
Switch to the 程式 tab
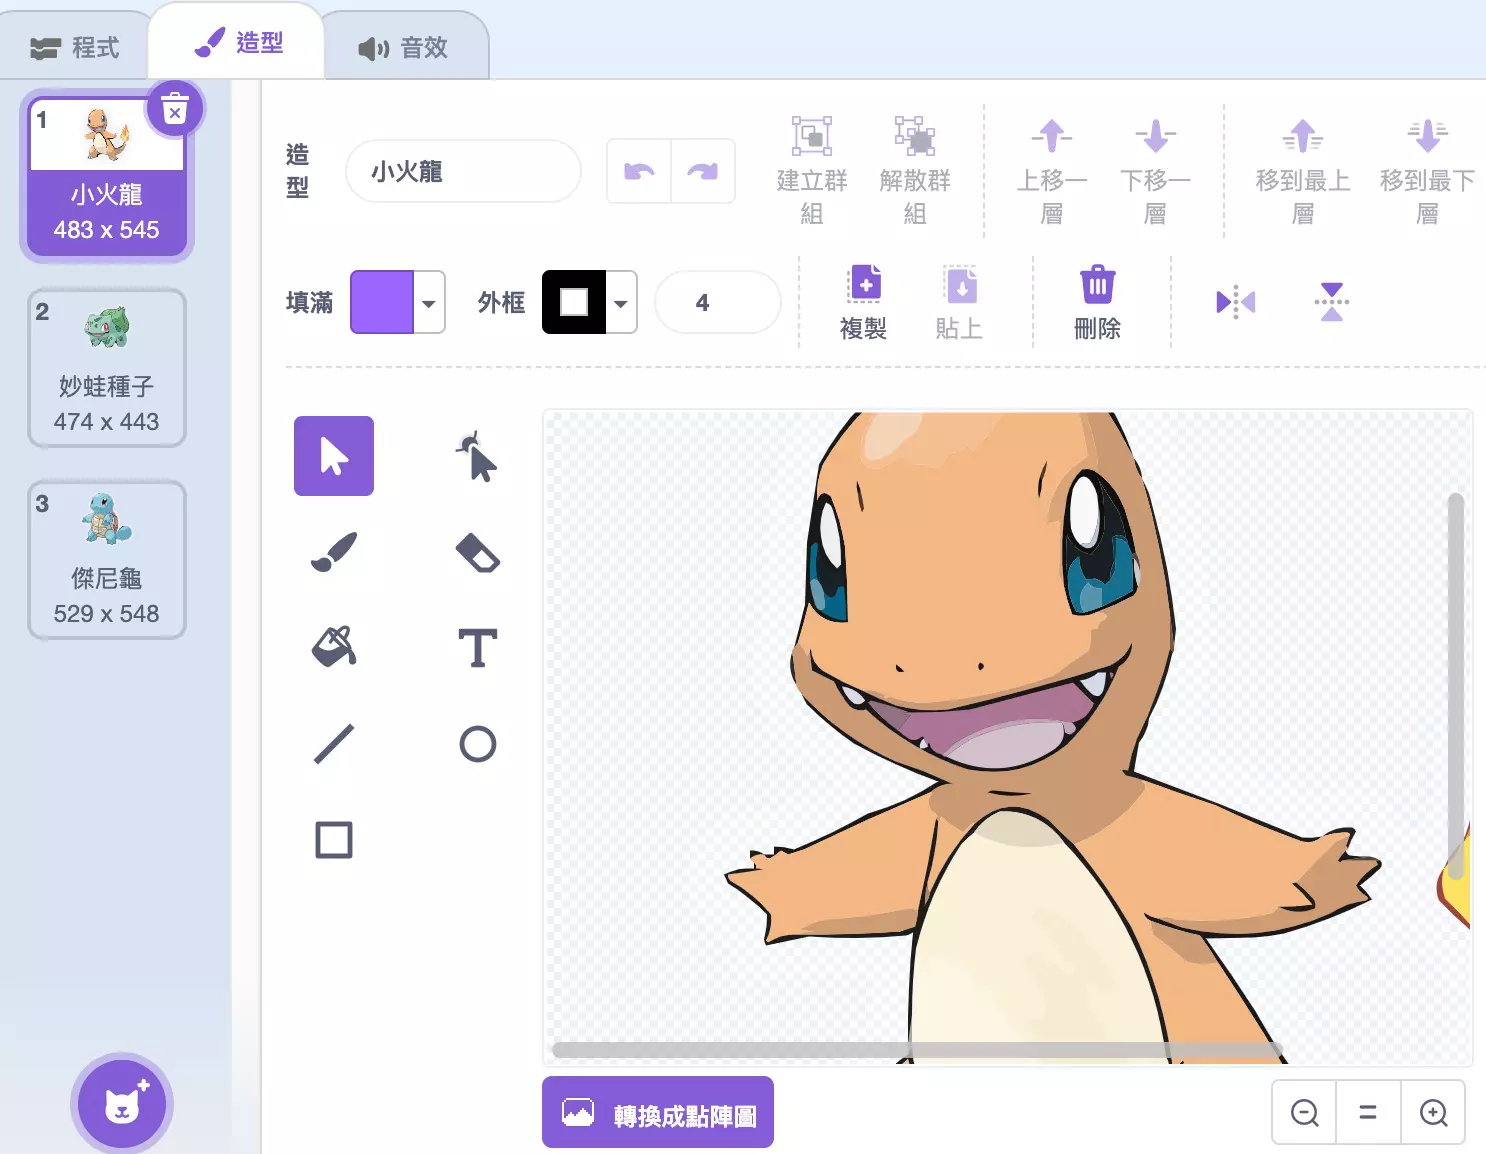coord(75,47)
